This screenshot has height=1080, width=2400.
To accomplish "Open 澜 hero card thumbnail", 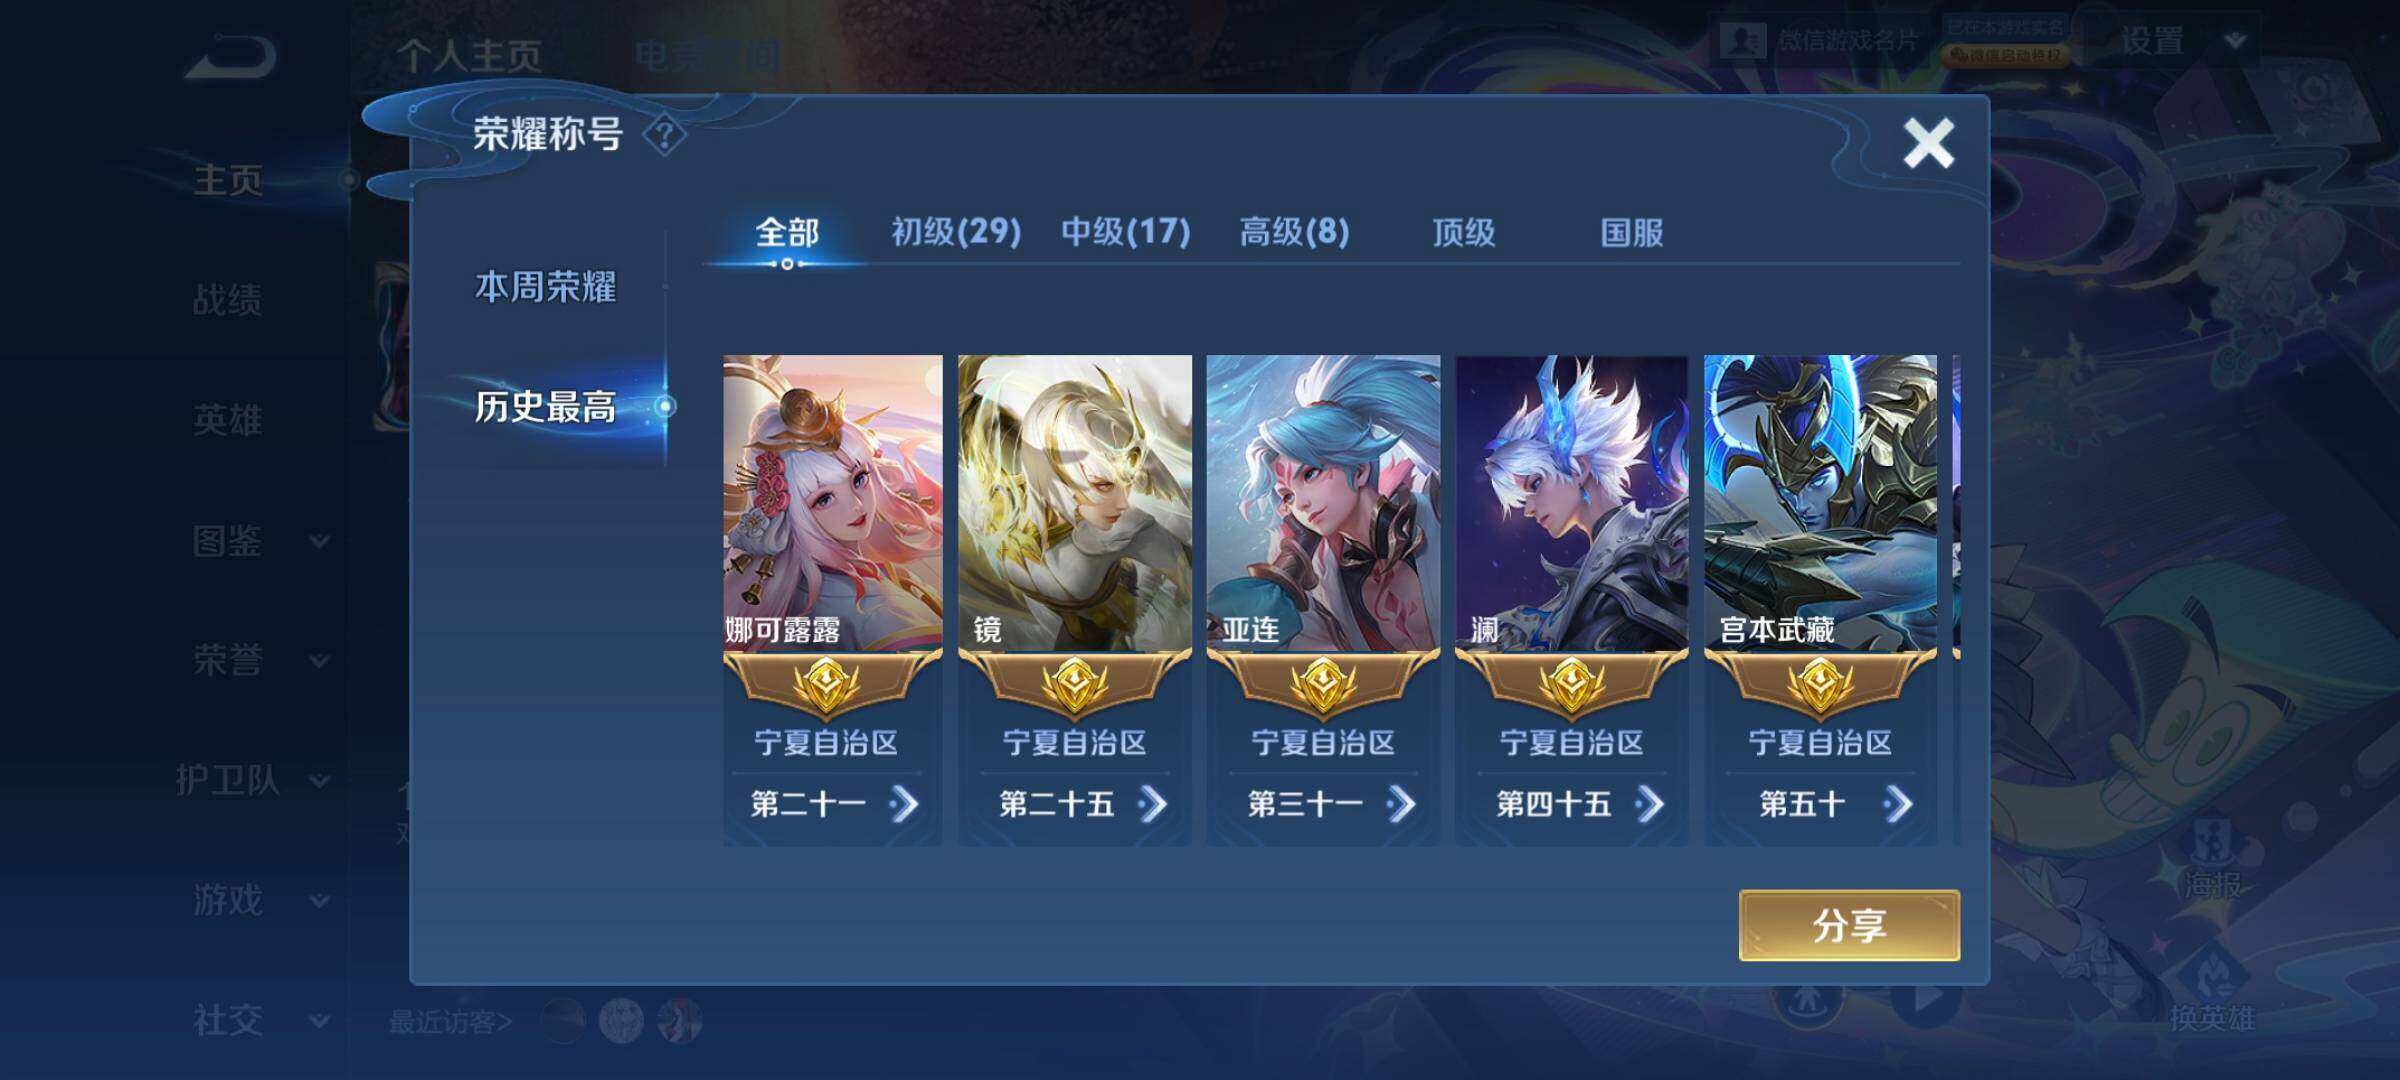I will [x=1571, y=503].
